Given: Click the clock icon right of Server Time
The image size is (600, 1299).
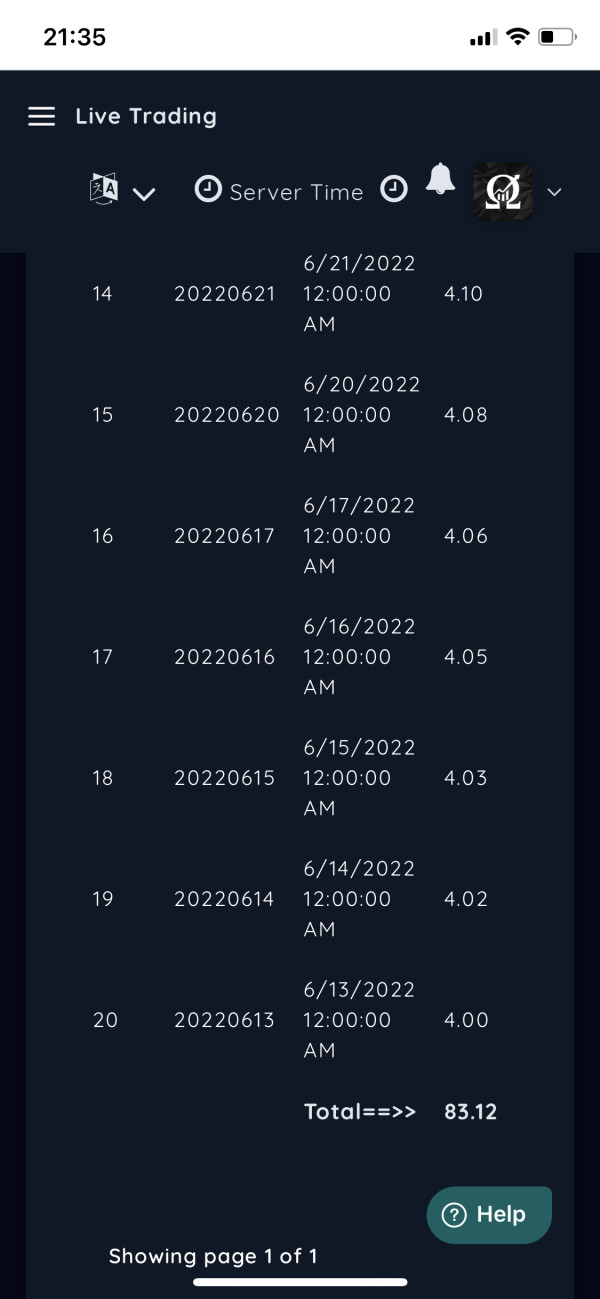Looking at the screenshot, I should 395,190.
